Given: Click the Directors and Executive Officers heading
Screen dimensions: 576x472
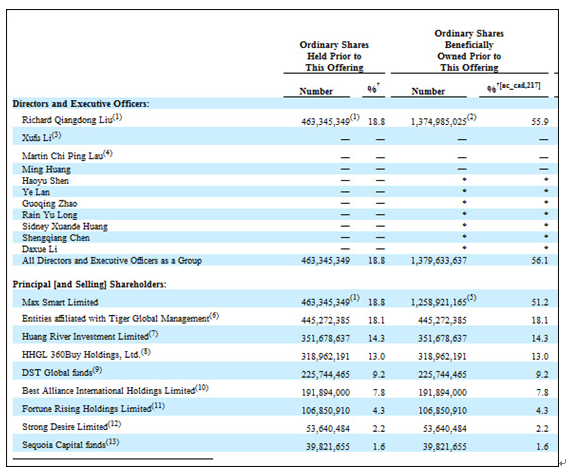Looking at the screenshot, I should (81, 104).
